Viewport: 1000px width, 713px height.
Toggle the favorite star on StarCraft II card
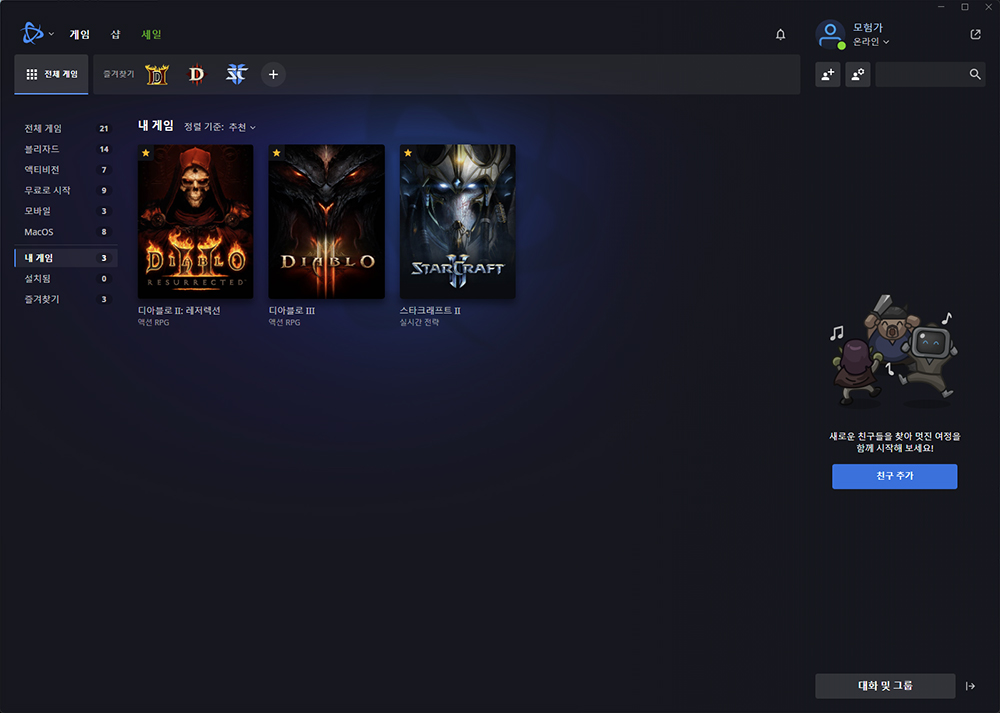click(x=408, y=153)
